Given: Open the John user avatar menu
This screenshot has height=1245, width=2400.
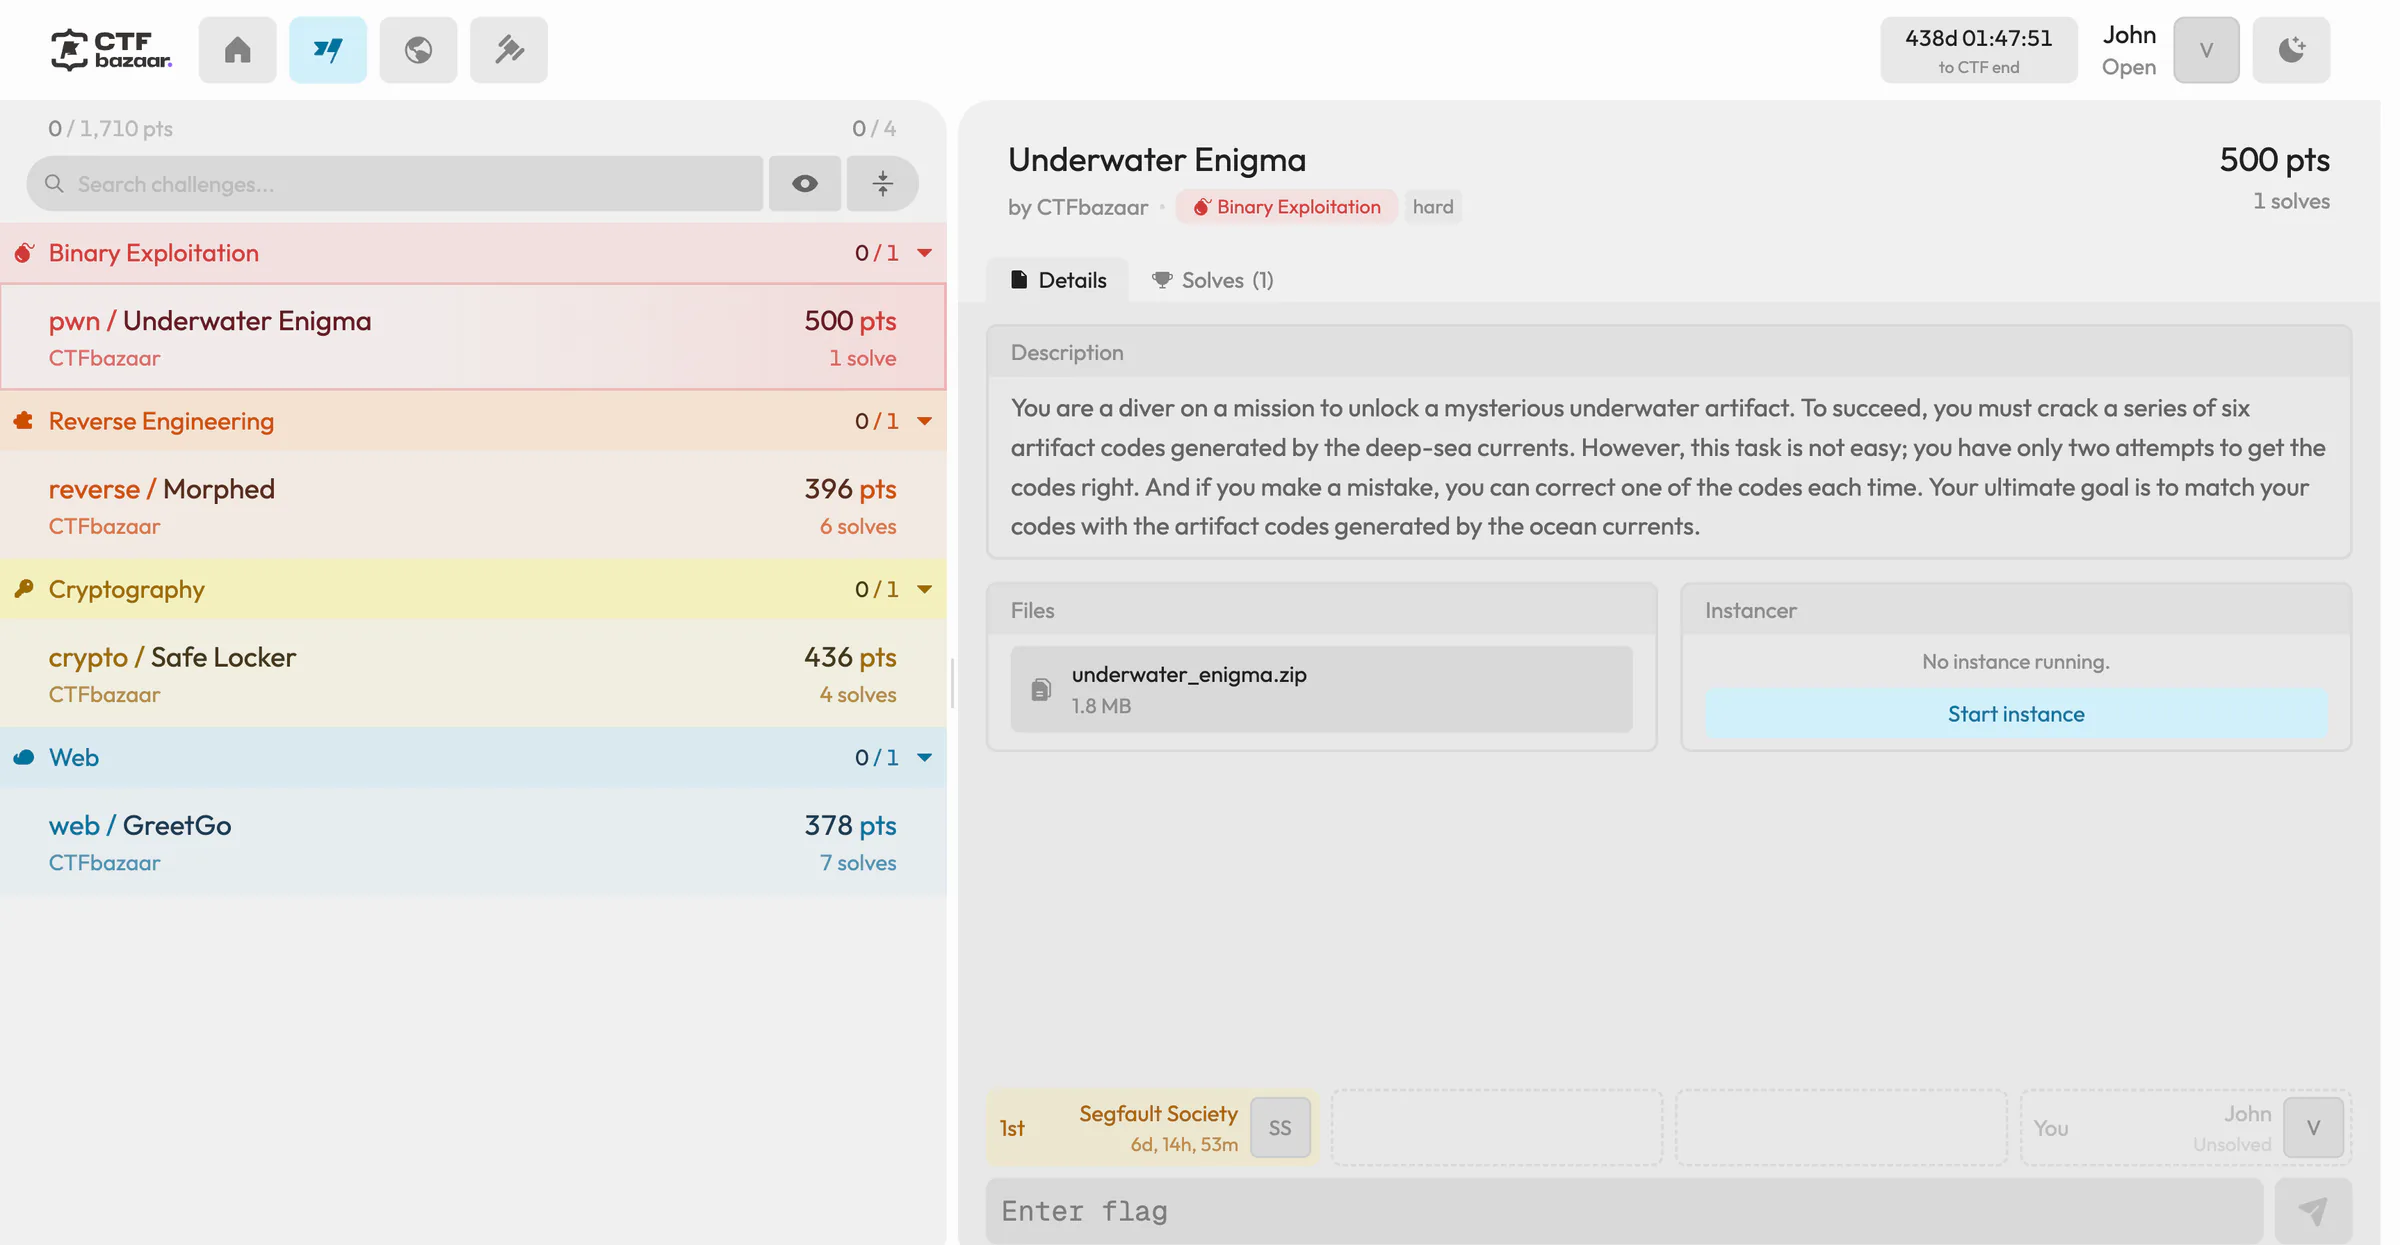Looking at the screenshot, I should tap(2206, 49).
